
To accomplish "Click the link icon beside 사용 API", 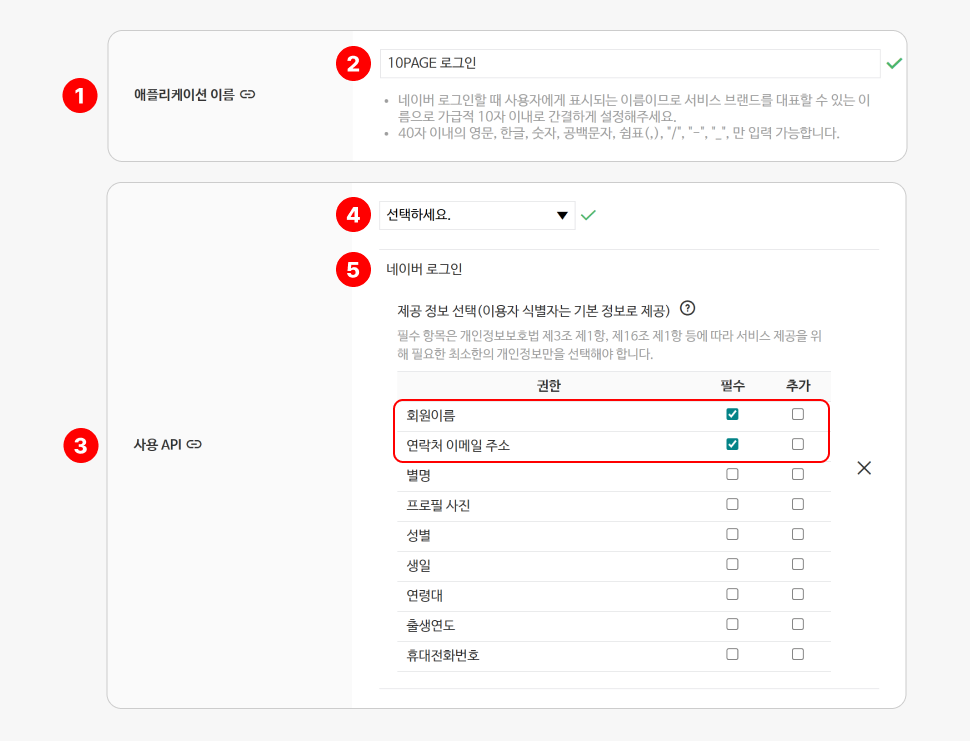I will click(194, 444).
